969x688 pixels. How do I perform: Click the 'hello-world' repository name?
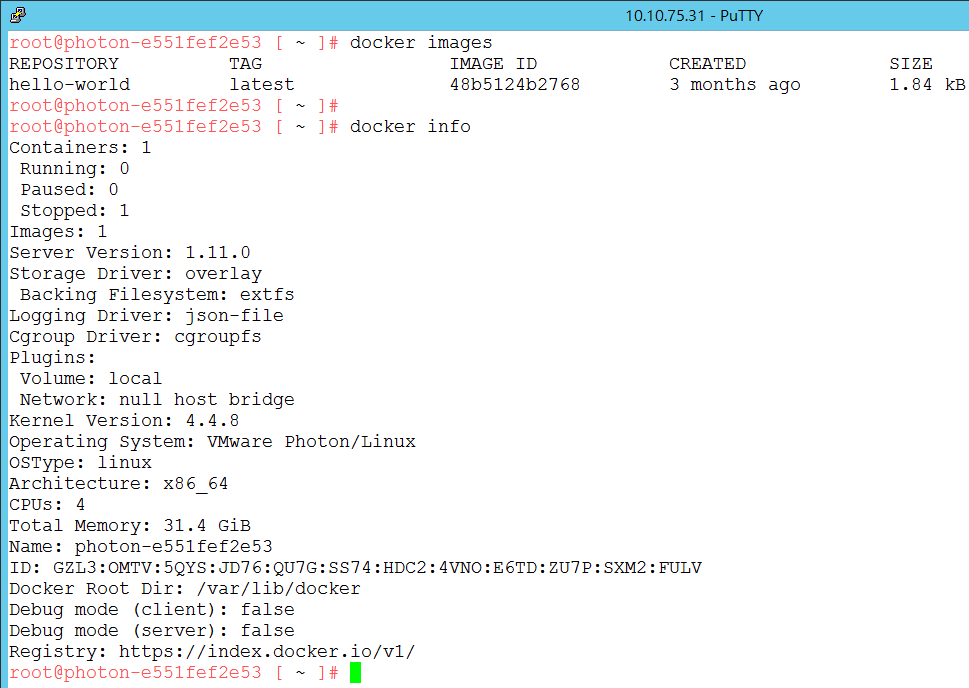pos(69,85)
